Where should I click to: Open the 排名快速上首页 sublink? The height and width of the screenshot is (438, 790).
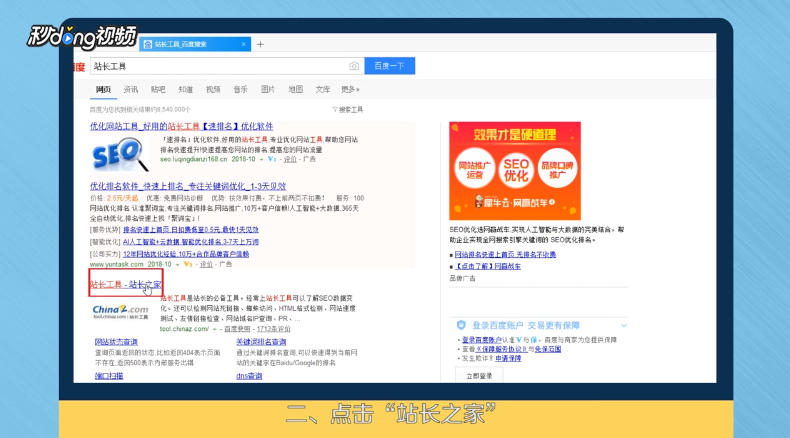(x=190, y=229)
